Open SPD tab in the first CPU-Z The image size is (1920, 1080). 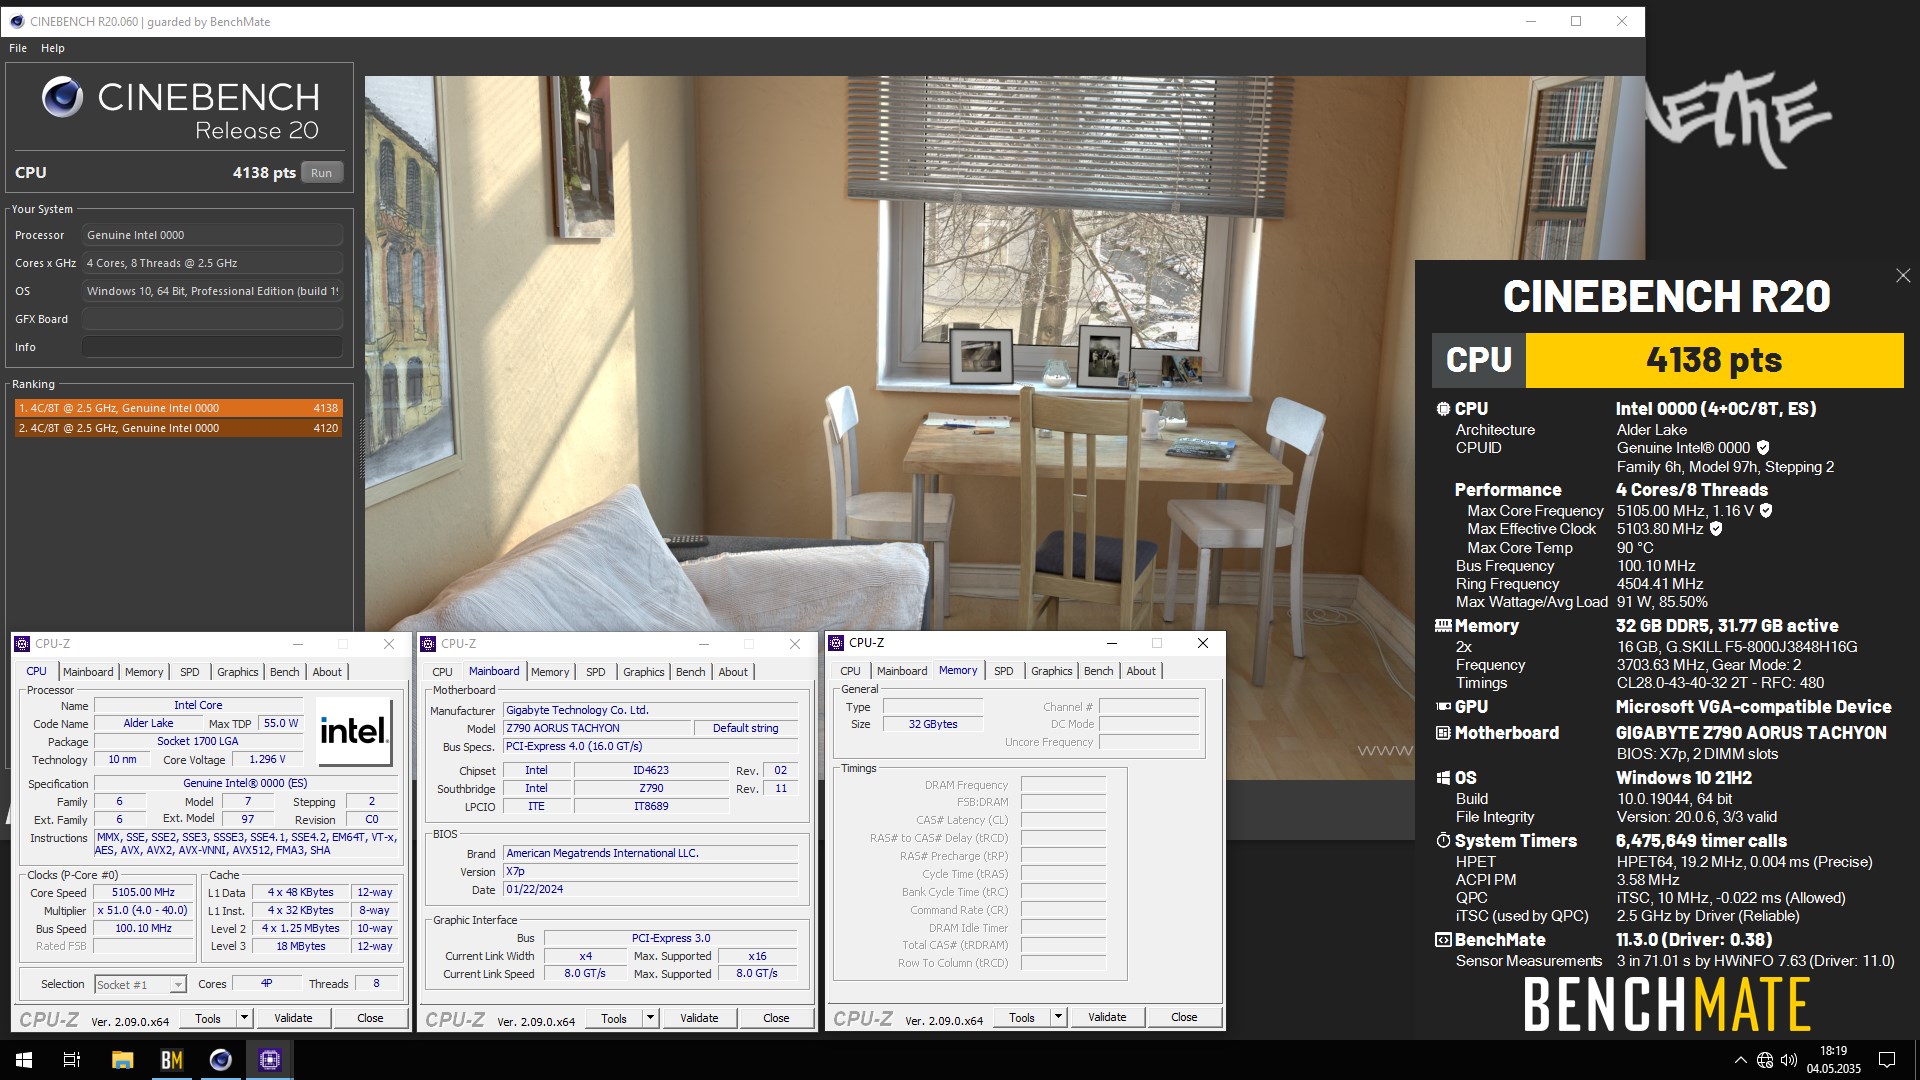click(x=190, y=672)
